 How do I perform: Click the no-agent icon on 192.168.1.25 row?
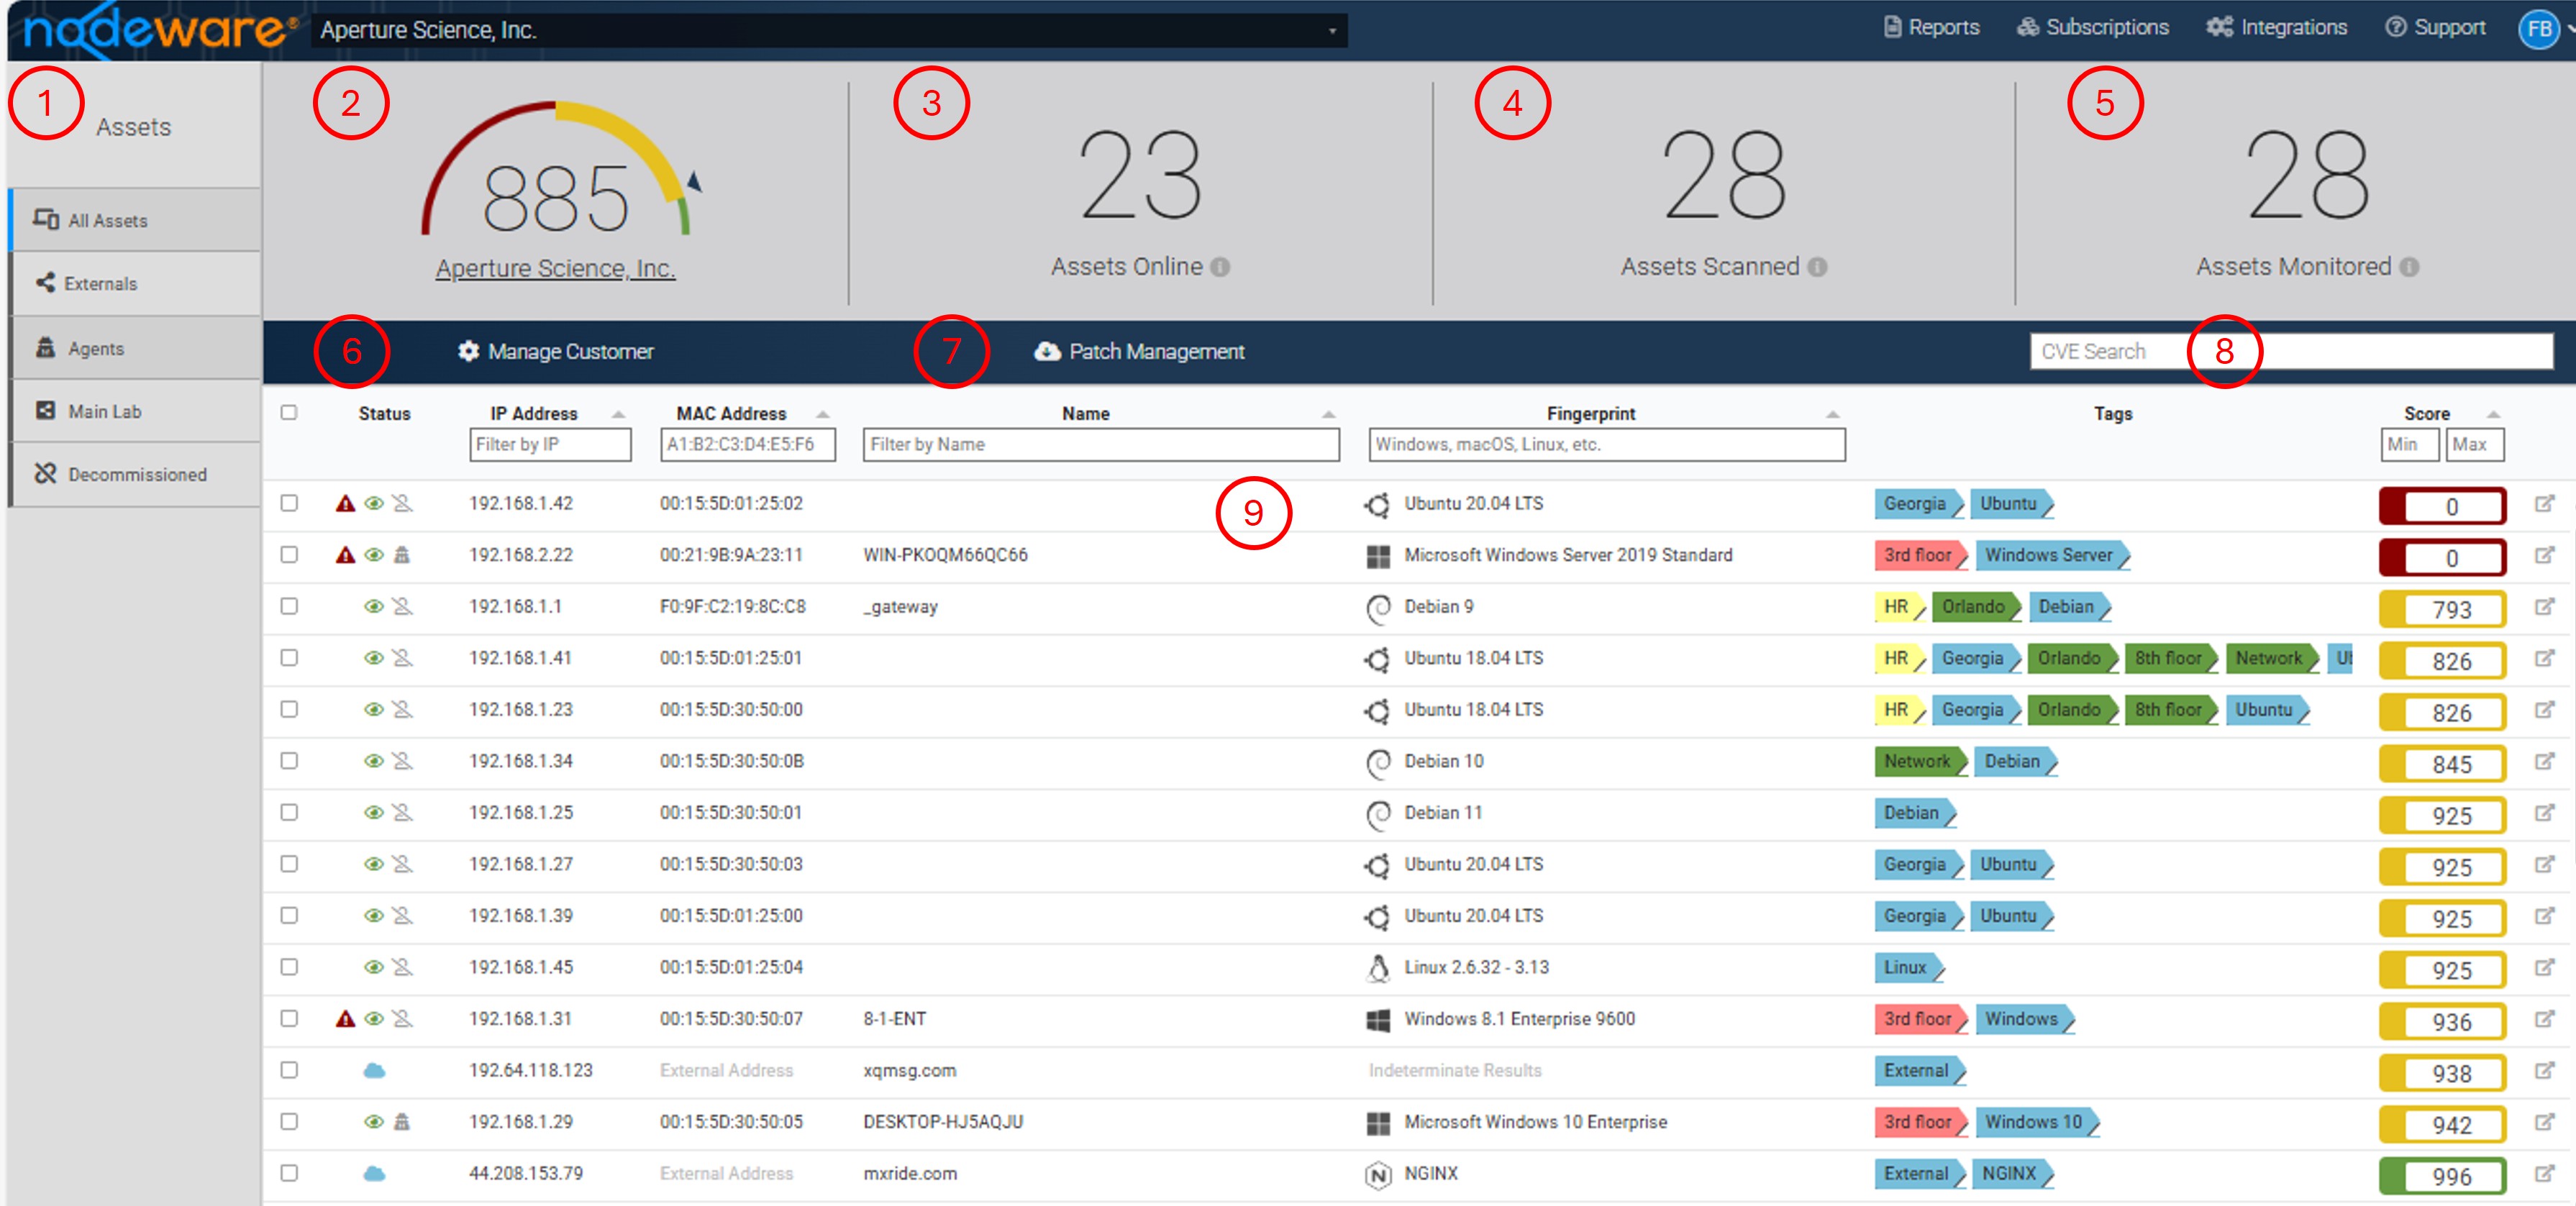[402, 812]
